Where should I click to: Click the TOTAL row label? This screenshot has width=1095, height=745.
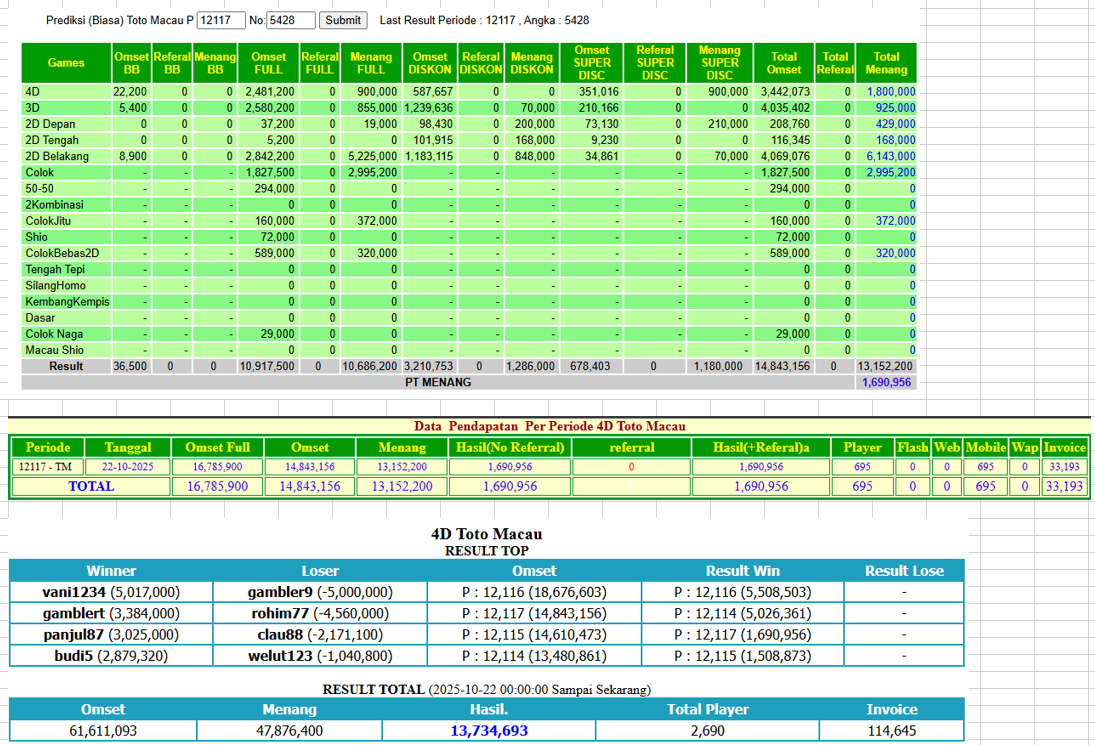91,486
